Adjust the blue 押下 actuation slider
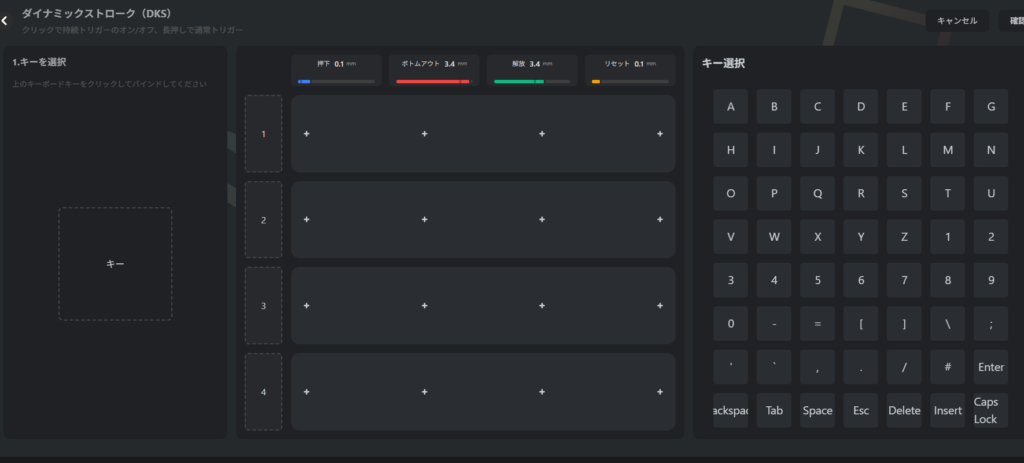 pyautogui.click(x=336, y=81)
